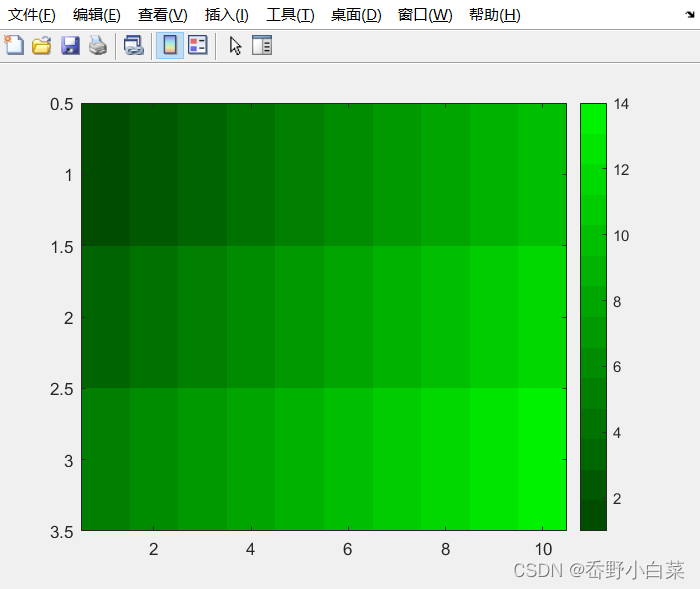Click the colorbar tick label 12
700x589 pixels.
pos(621,170)
